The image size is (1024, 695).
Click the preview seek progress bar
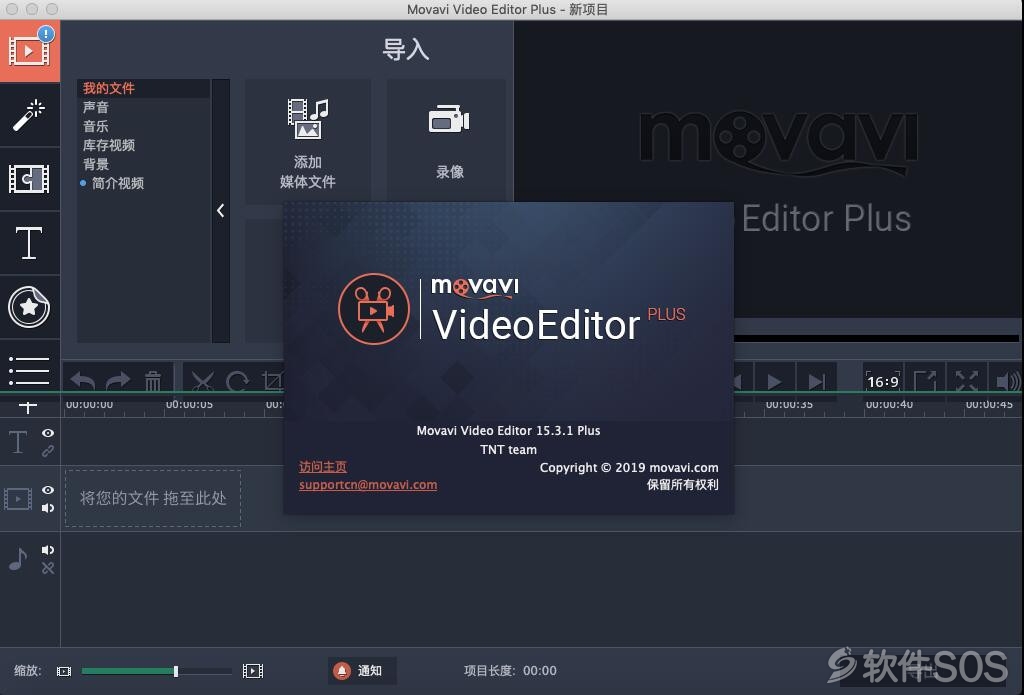(x=877, y=338)
